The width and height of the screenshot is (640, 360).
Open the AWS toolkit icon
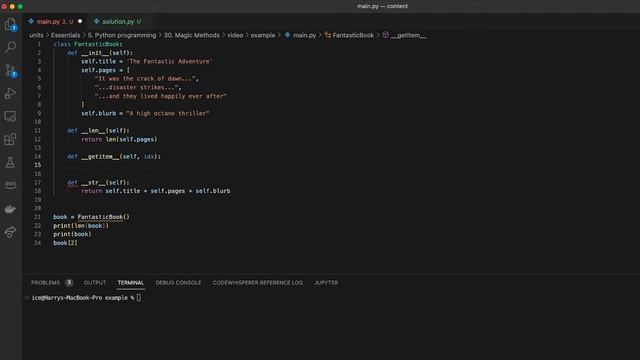coord(11,185)
